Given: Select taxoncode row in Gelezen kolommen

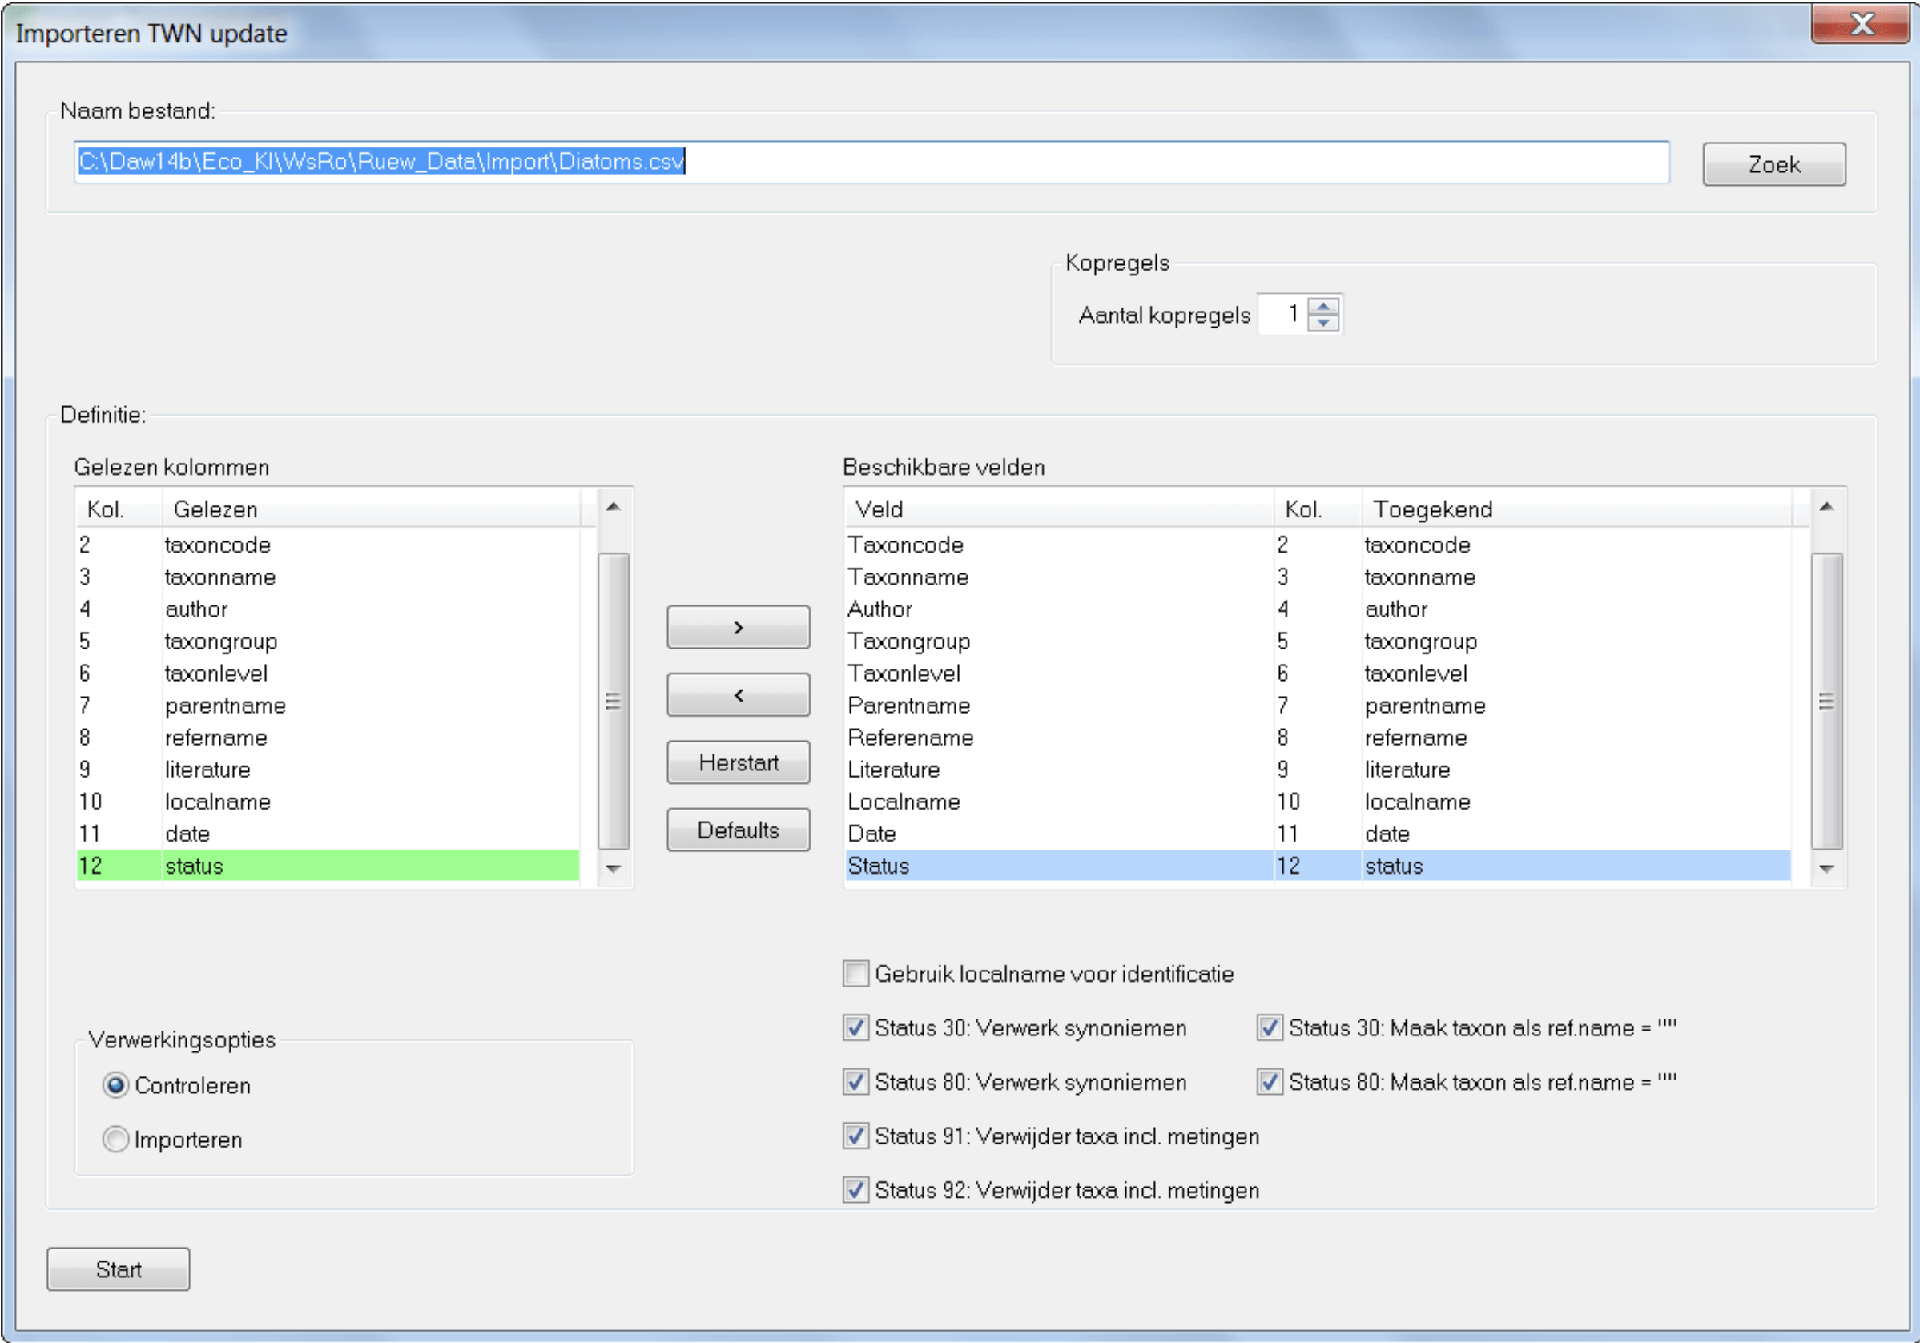Looking at the screenshot, I should pos(328,545).
